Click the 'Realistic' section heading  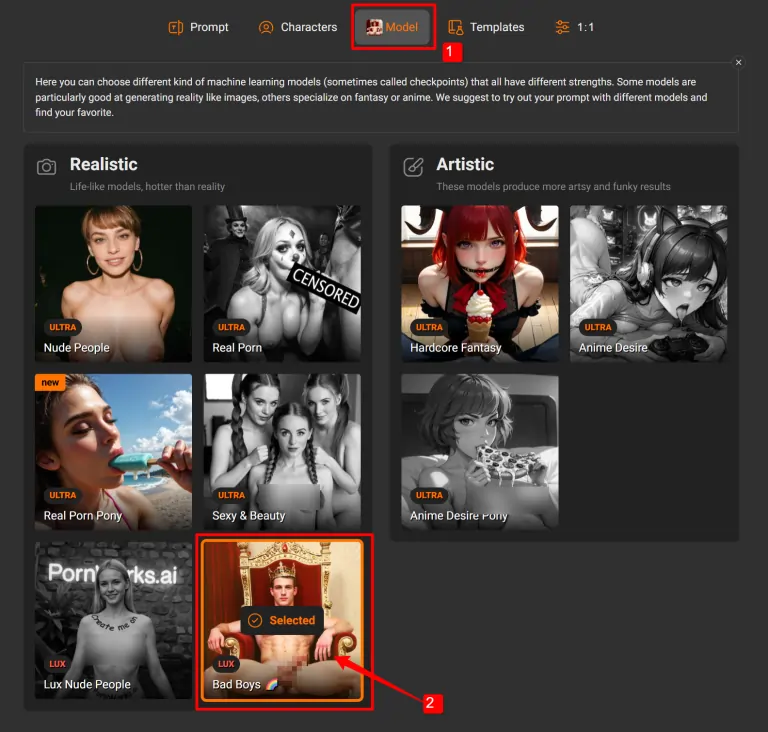103,164
